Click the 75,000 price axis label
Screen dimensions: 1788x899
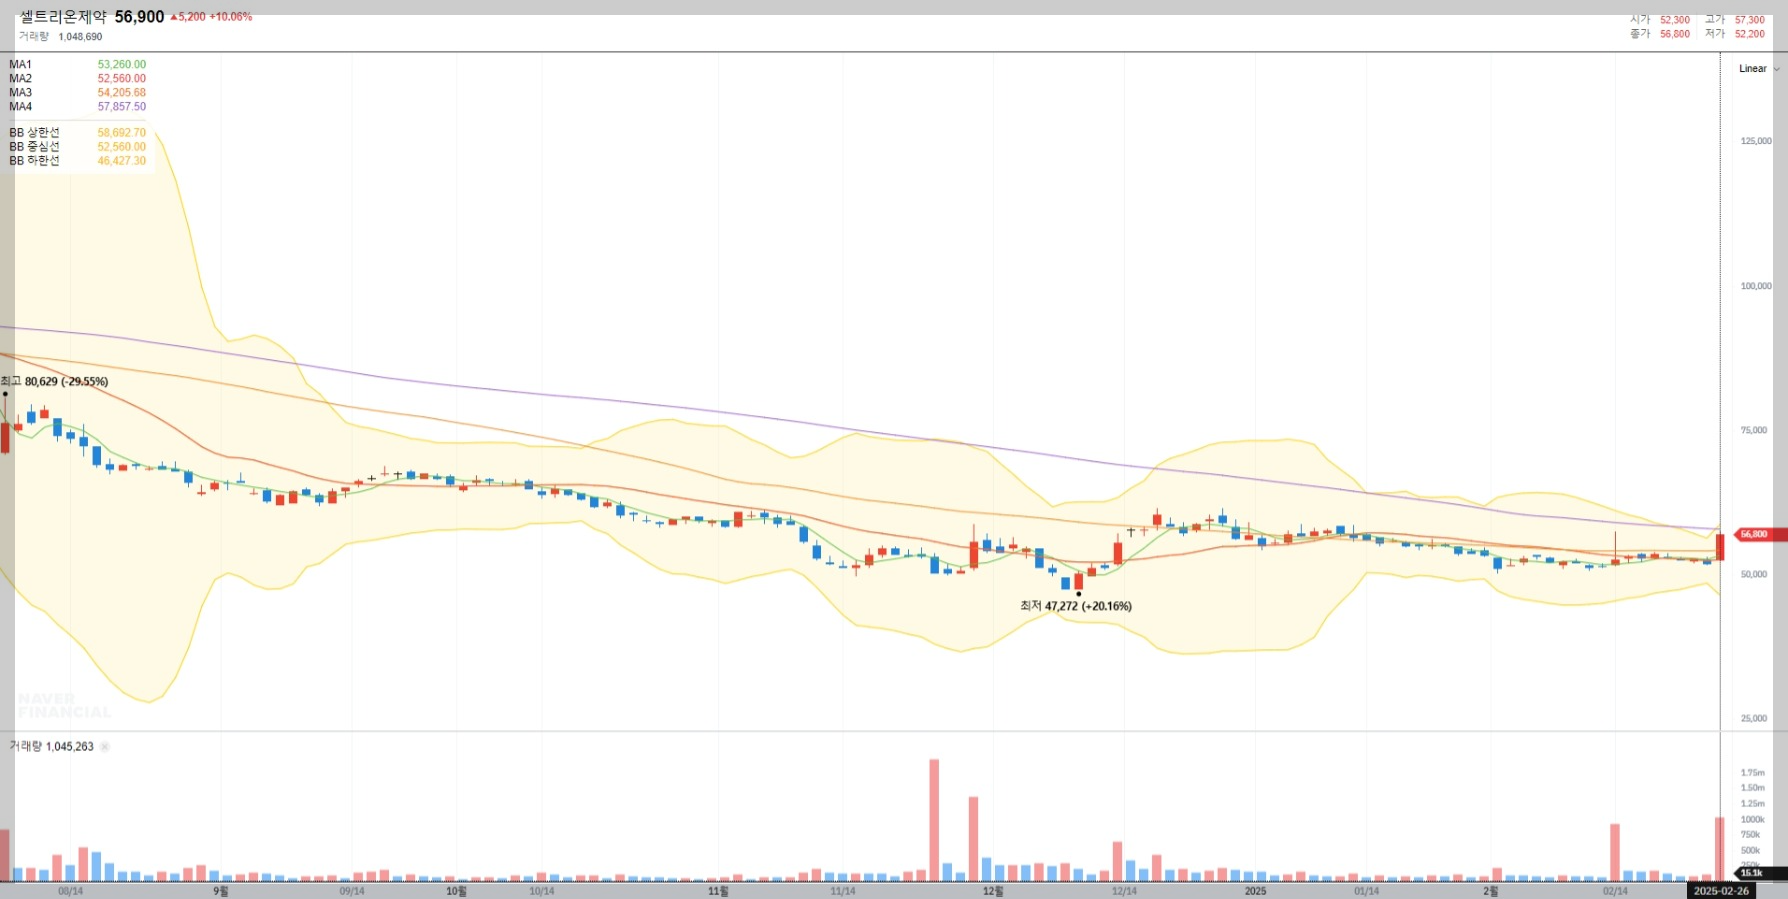click(x=1754, y=430)
